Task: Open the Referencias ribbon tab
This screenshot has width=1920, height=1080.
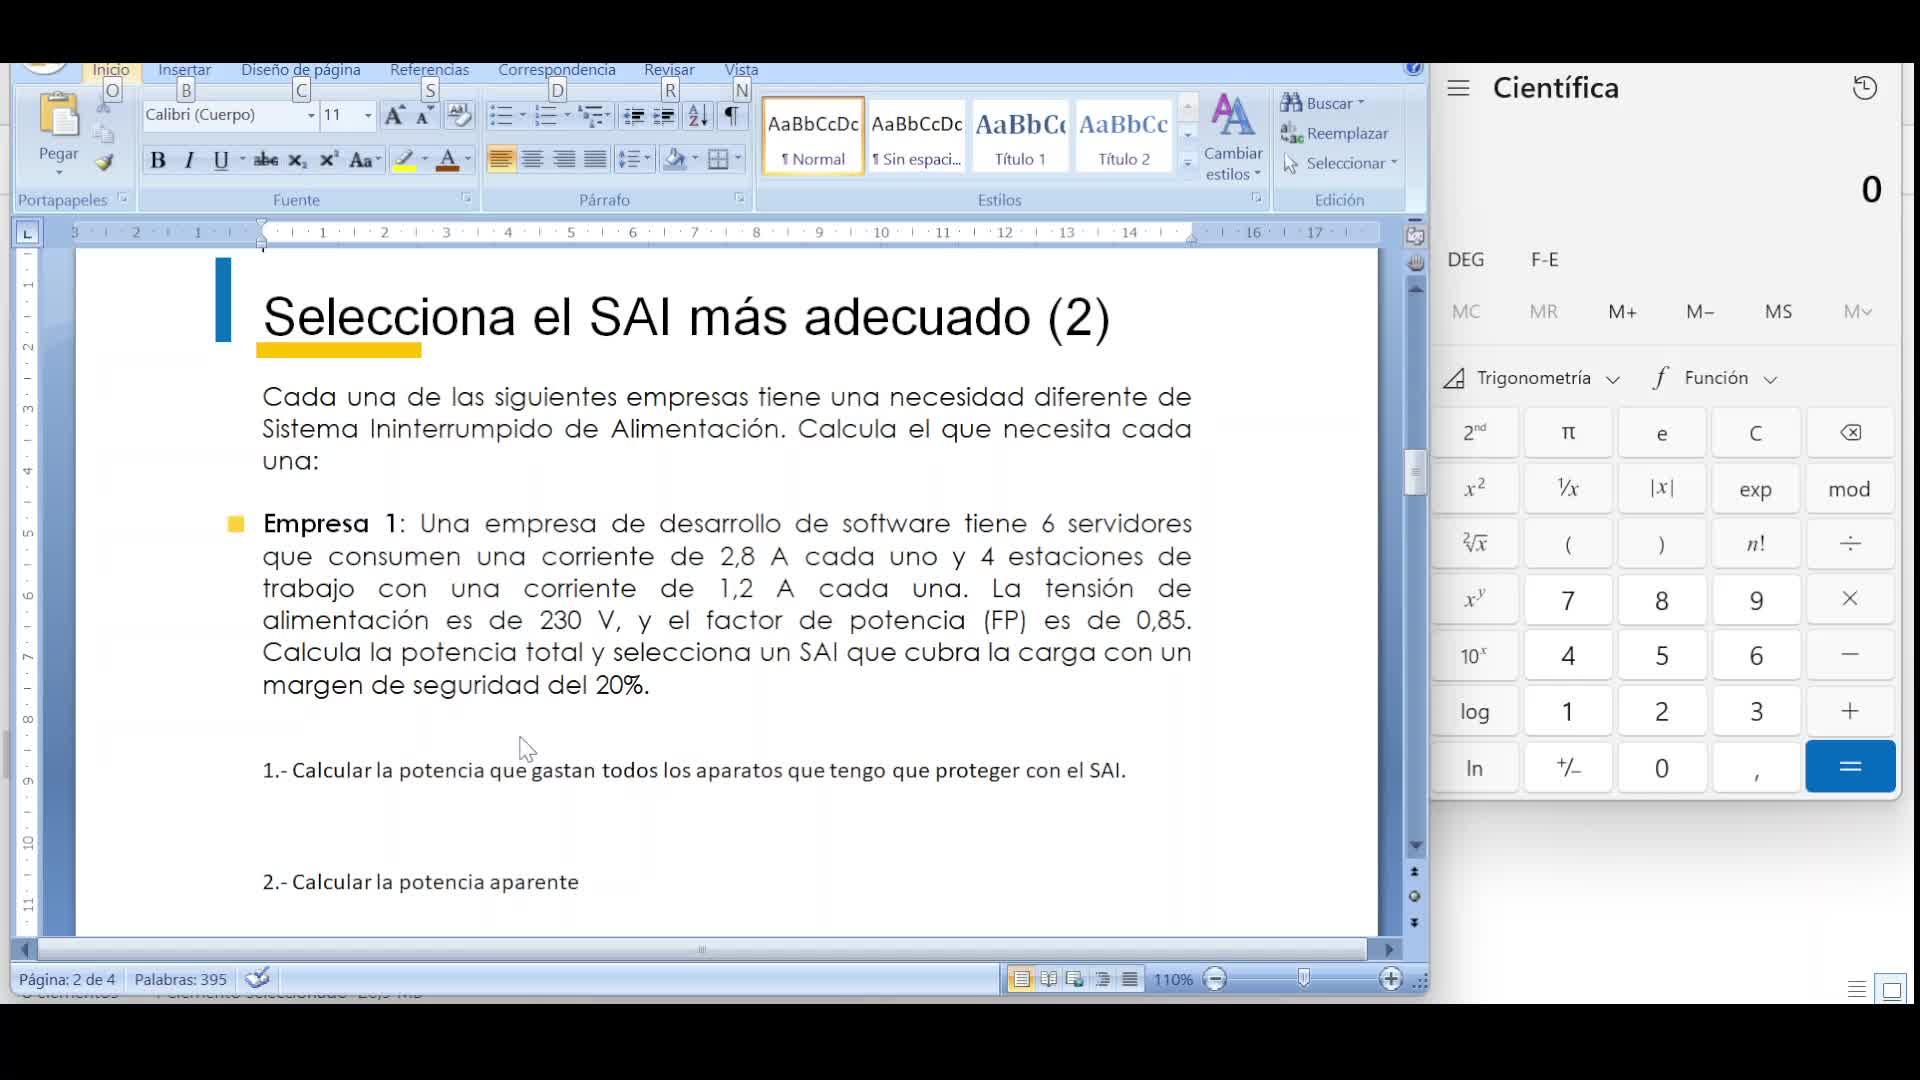Action: [x=429, y=70]
